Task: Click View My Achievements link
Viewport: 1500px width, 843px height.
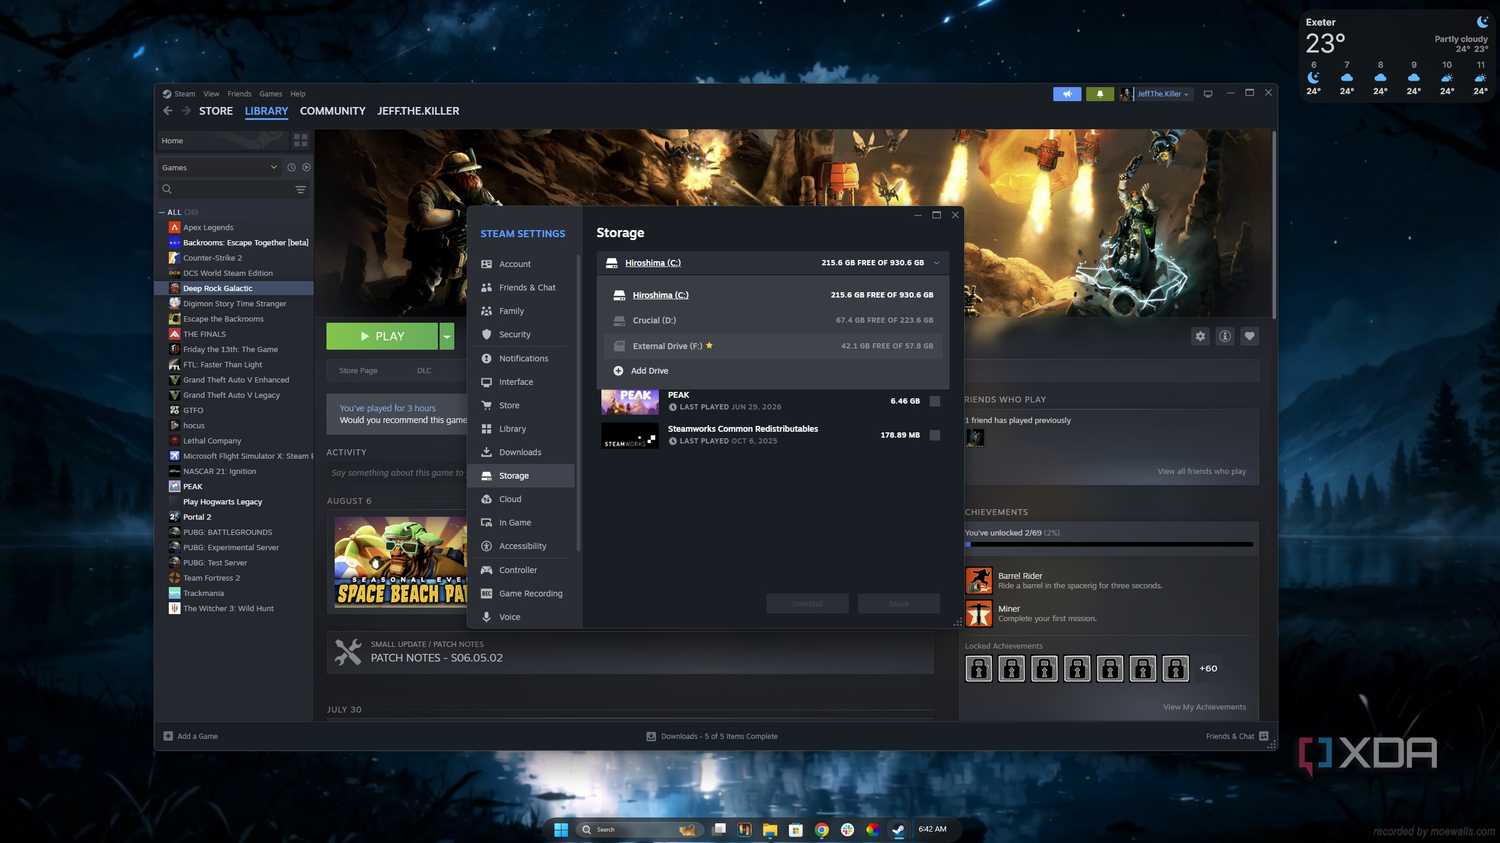Action: click(1204, 707)
